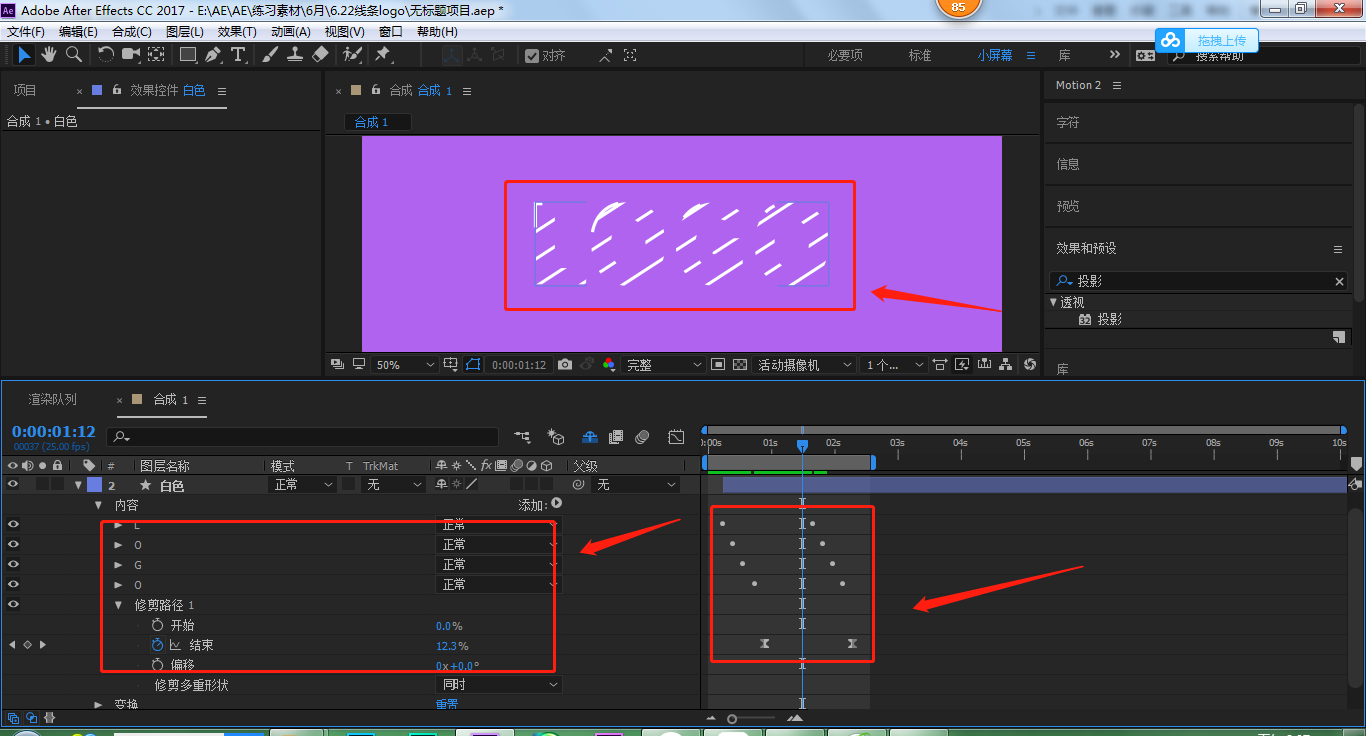
Task: Select the Unified Camera tool
Action: [131, 54]
